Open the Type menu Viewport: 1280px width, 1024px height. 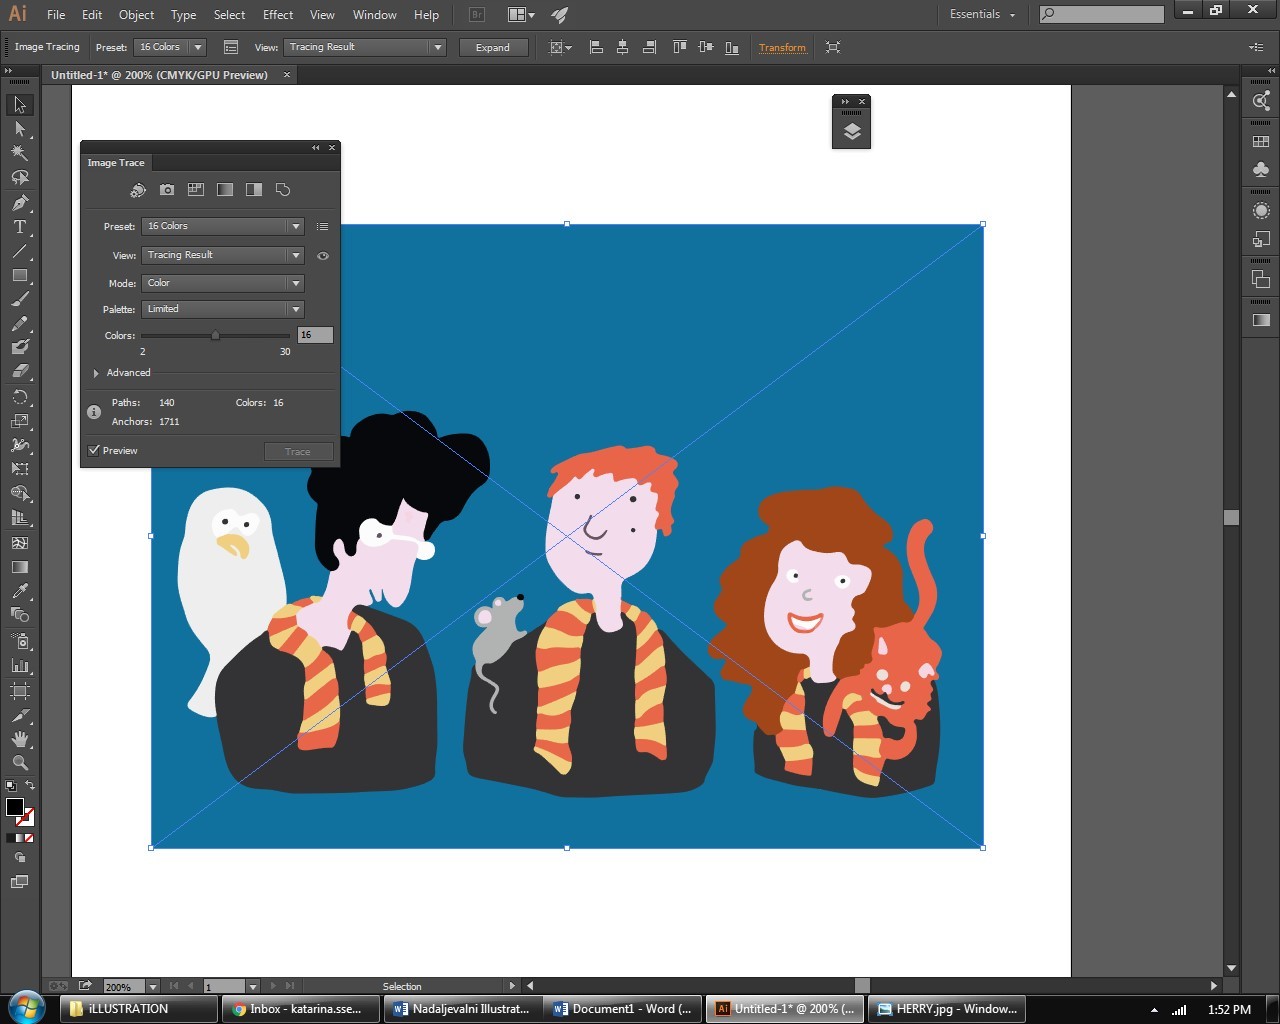click(183, 15)
